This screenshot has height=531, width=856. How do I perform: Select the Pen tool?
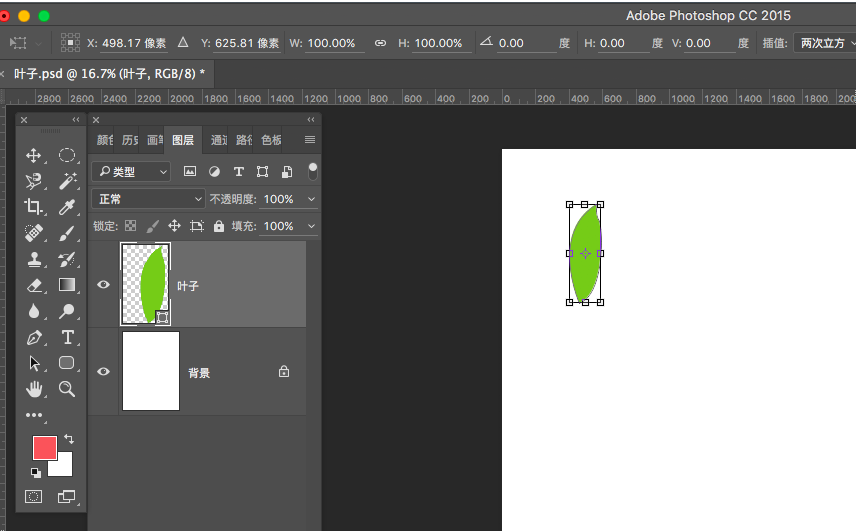(34, 337)
